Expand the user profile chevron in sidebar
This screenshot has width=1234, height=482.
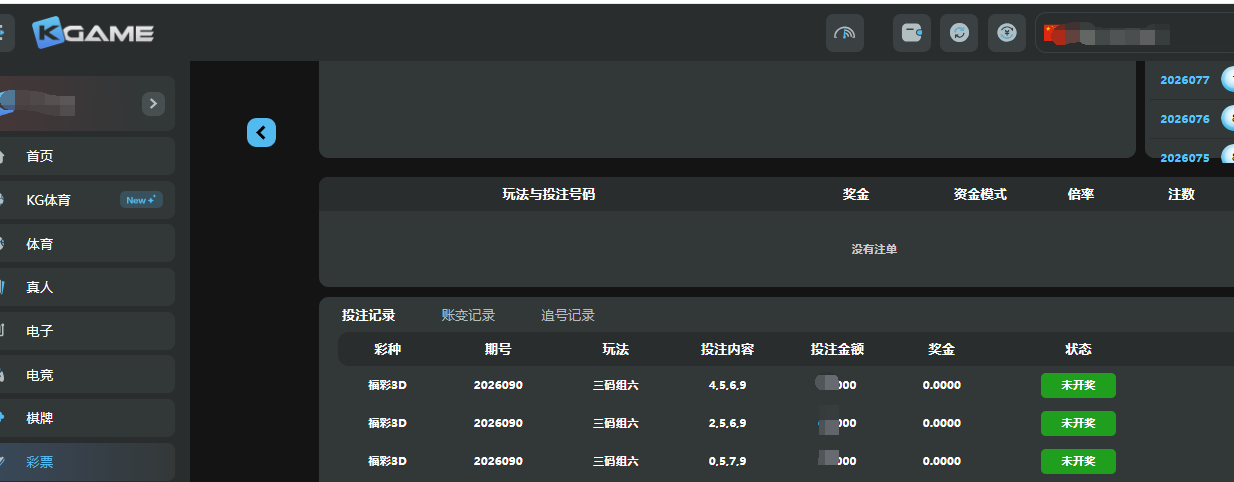tap(153, 103)
